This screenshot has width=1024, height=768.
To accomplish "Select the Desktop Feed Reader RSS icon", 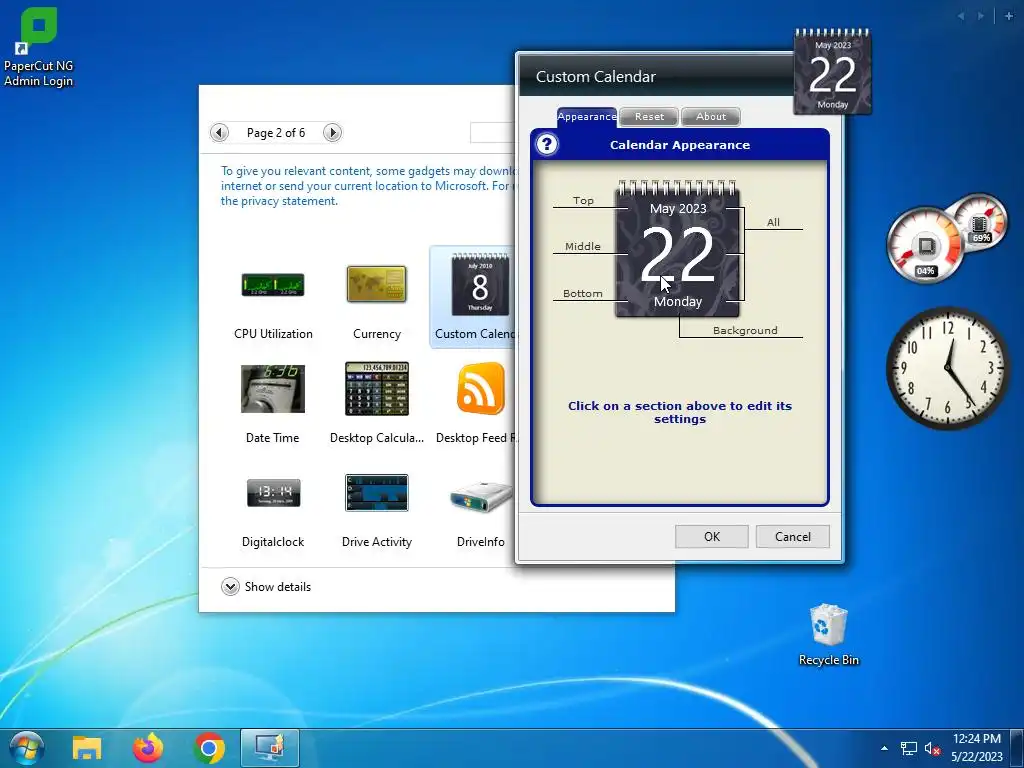I will pos(481,389).
